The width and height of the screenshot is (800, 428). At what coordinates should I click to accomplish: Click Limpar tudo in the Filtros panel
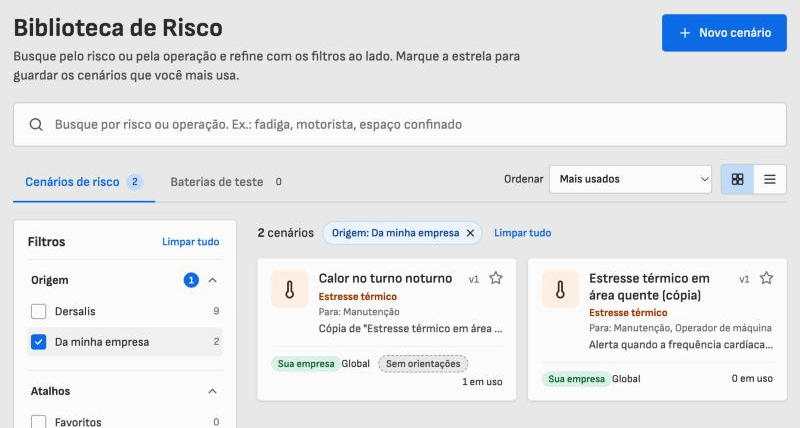(190, 242)
